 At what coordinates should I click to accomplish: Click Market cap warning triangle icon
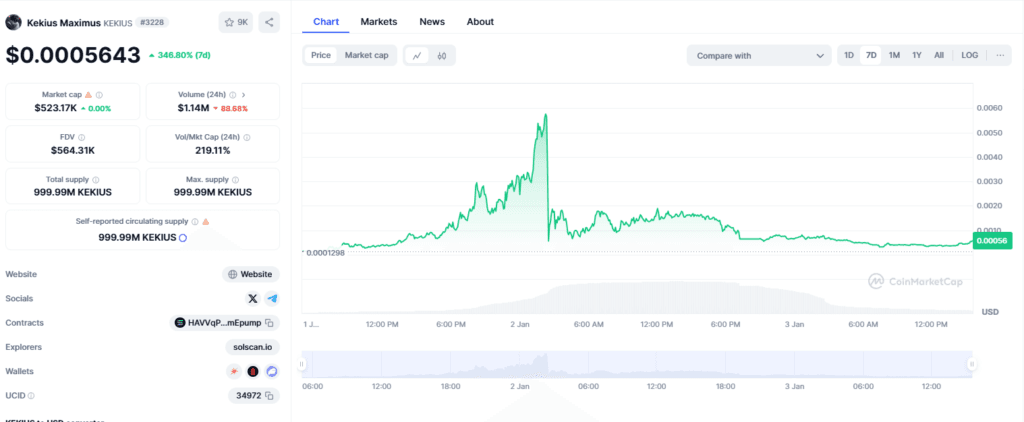[x=88, y=95]
